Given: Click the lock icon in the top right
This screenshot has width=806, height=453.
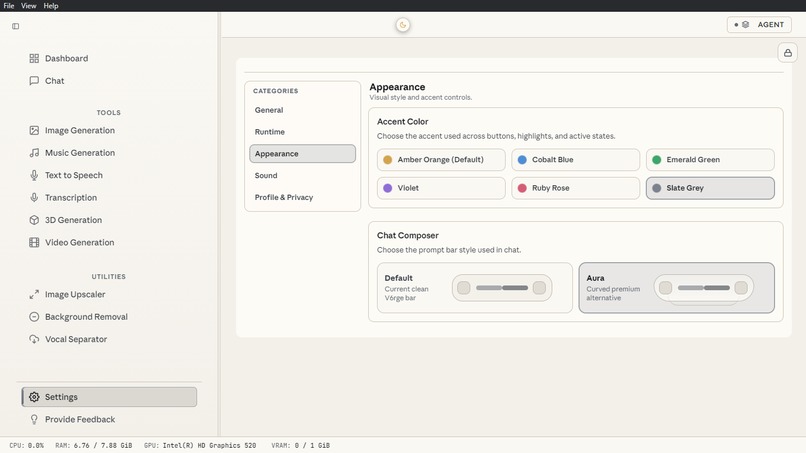Looking at the screenshot, I should click(x=787, y=53).
